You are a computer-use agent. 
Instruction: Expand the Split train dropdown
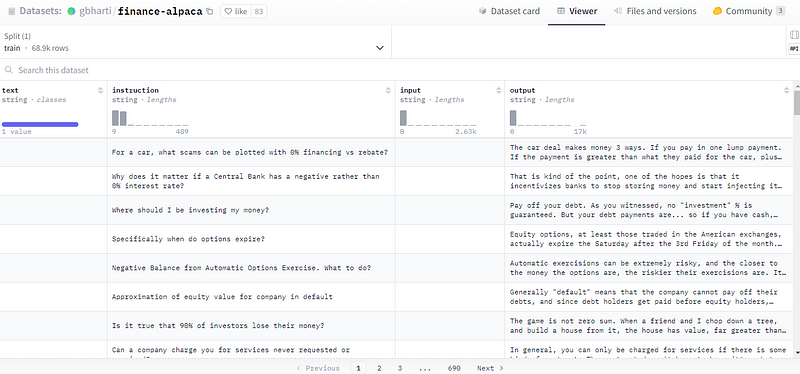tap(195, 42)
